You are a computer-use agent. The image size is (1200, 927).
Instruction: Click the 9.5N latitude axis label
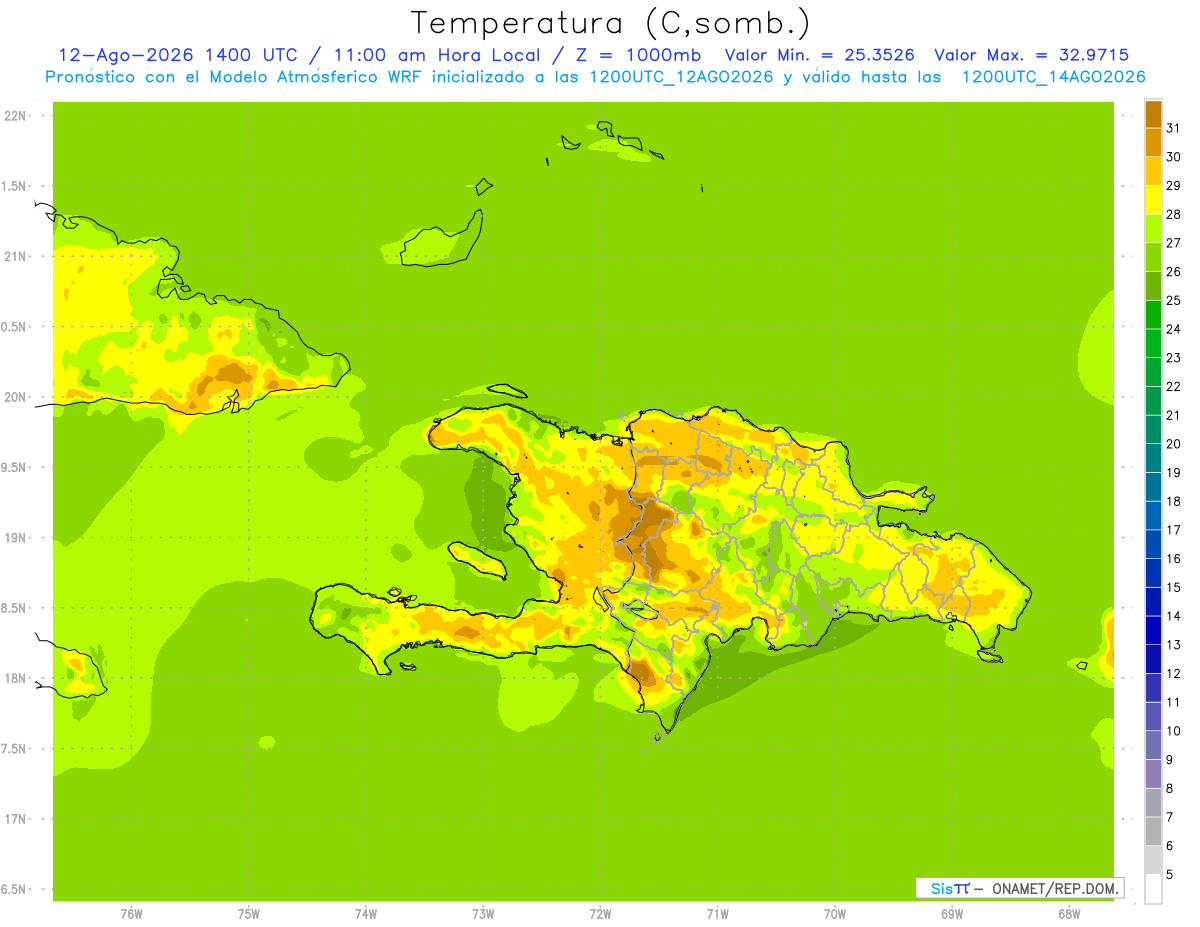15,468
